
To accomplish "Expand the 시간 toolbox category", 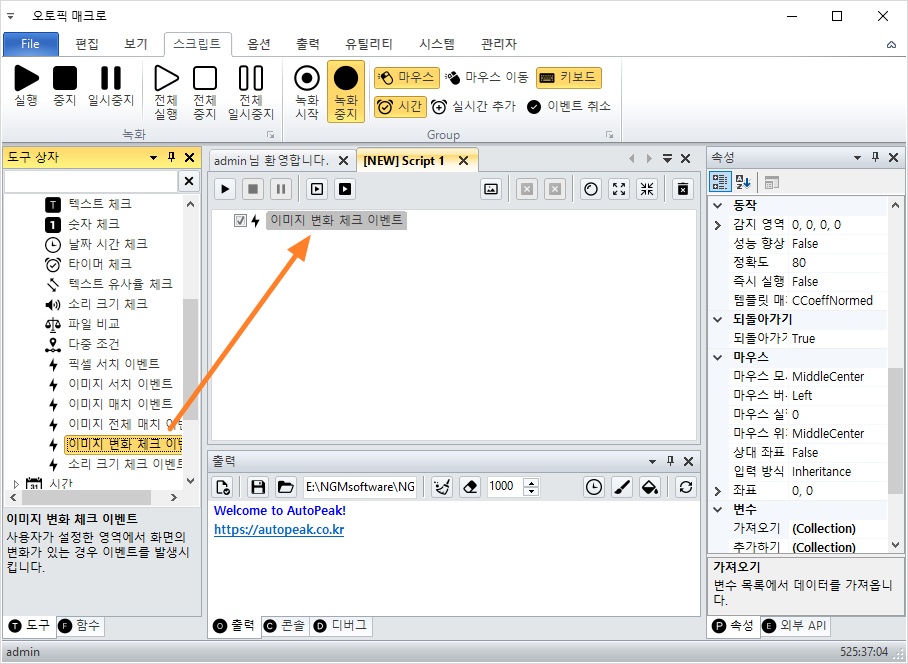I will [x=16, y=483].
